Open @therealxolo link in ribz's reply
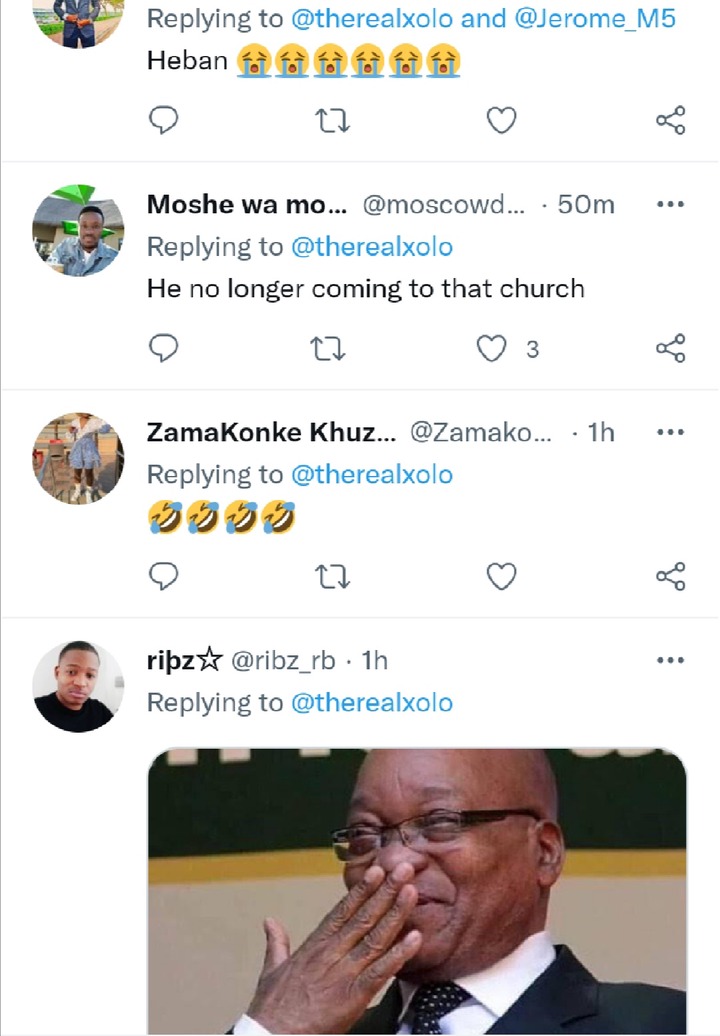Screen dimensions: 720x1036 pyautogui.click(x=371, y=702)
